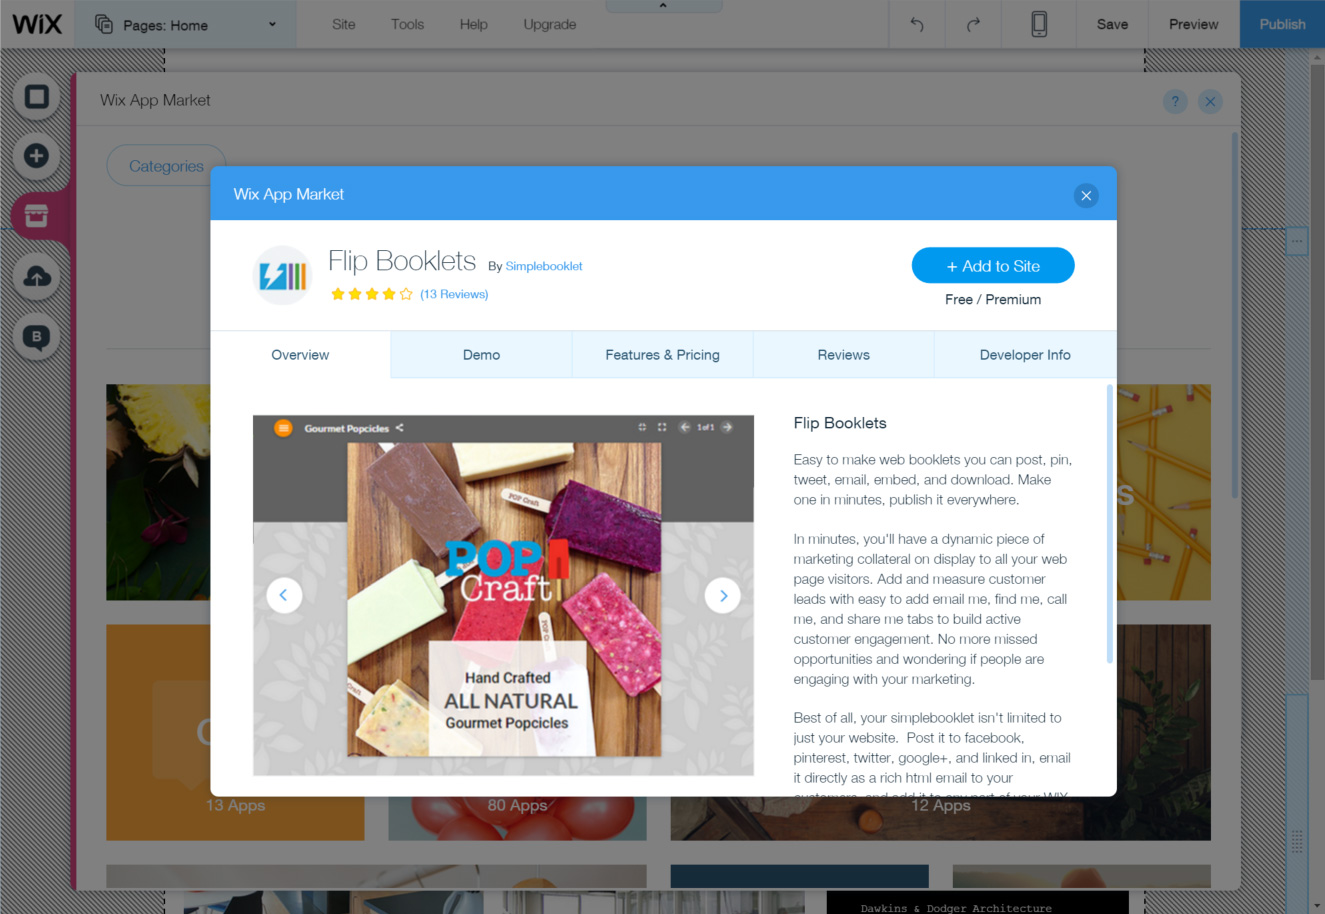Open the Tools menu

(407, 24)
